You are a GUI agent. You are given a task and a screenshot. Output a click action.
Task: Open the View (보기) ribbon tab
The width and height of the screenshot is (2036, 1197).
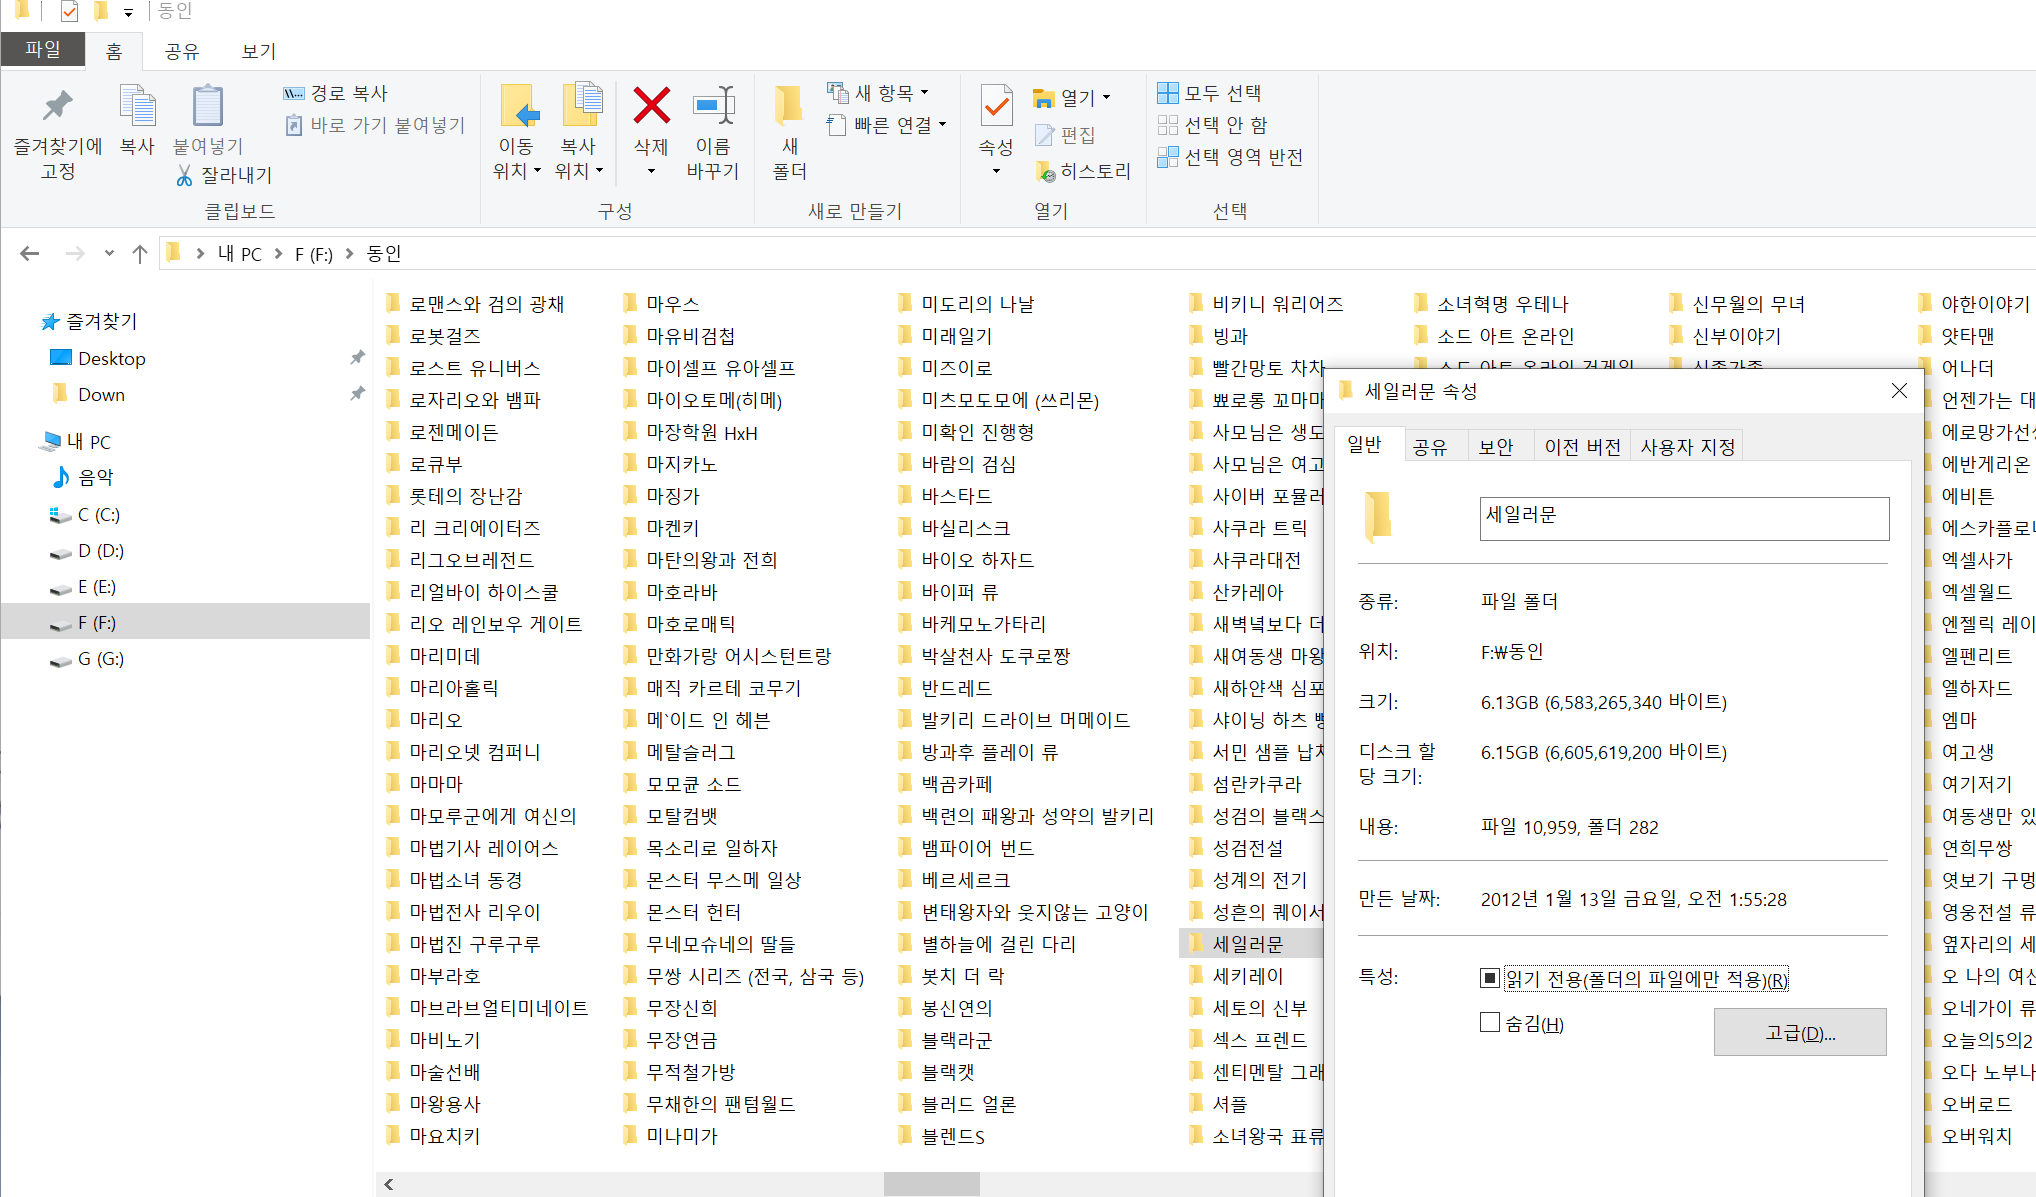coord(258,51)
